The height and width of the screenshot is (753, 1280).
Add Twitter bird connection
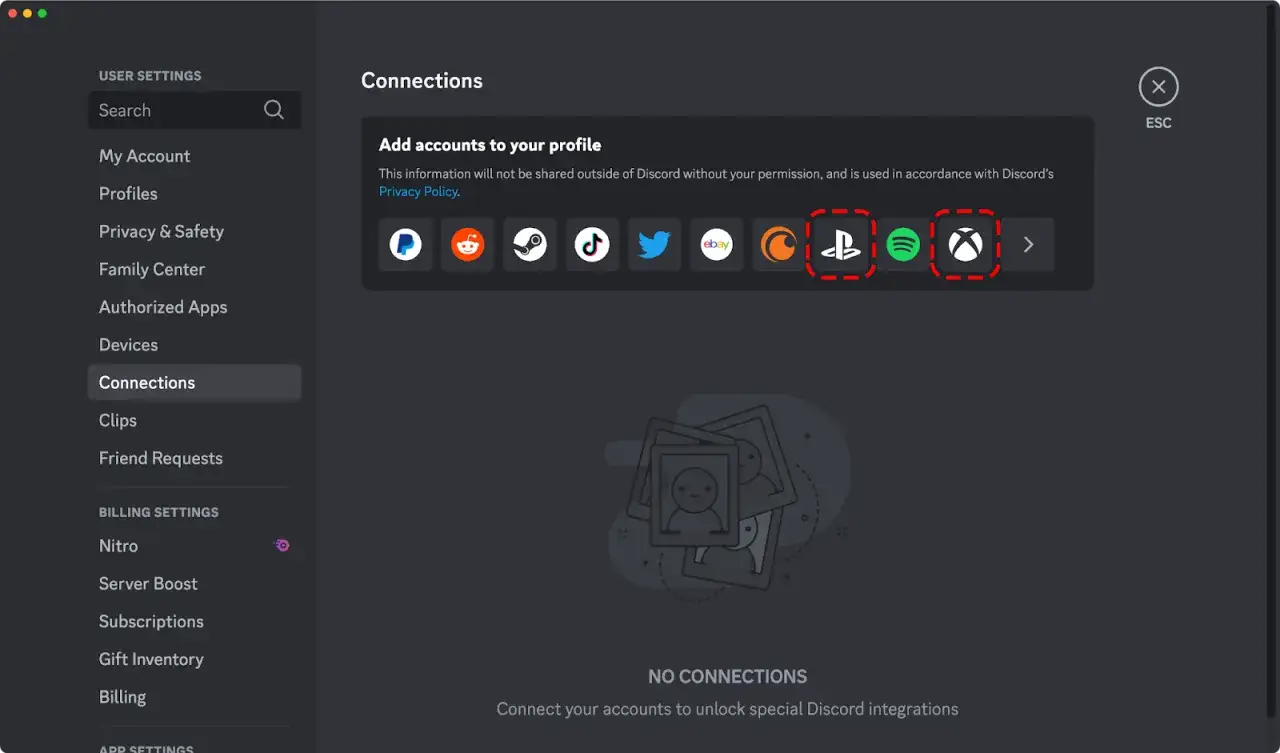click(654, 245)
